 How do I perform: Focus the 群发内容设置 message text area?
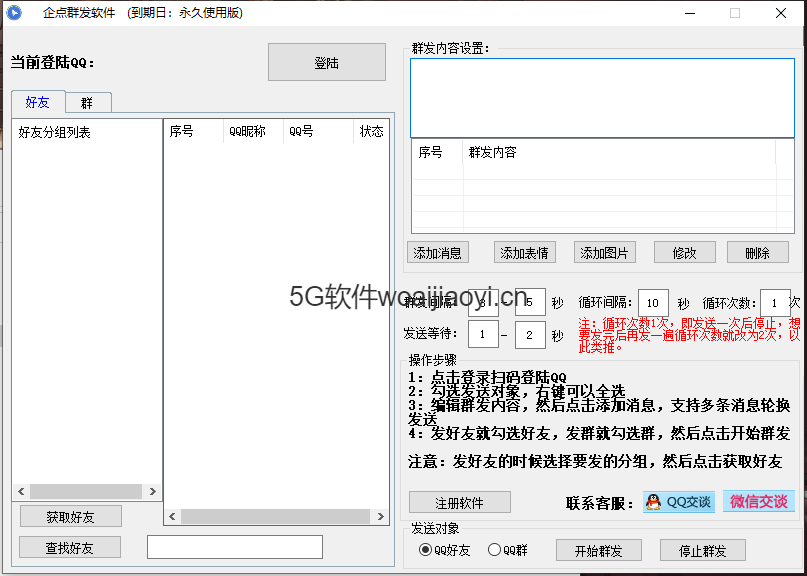[602, 98]
